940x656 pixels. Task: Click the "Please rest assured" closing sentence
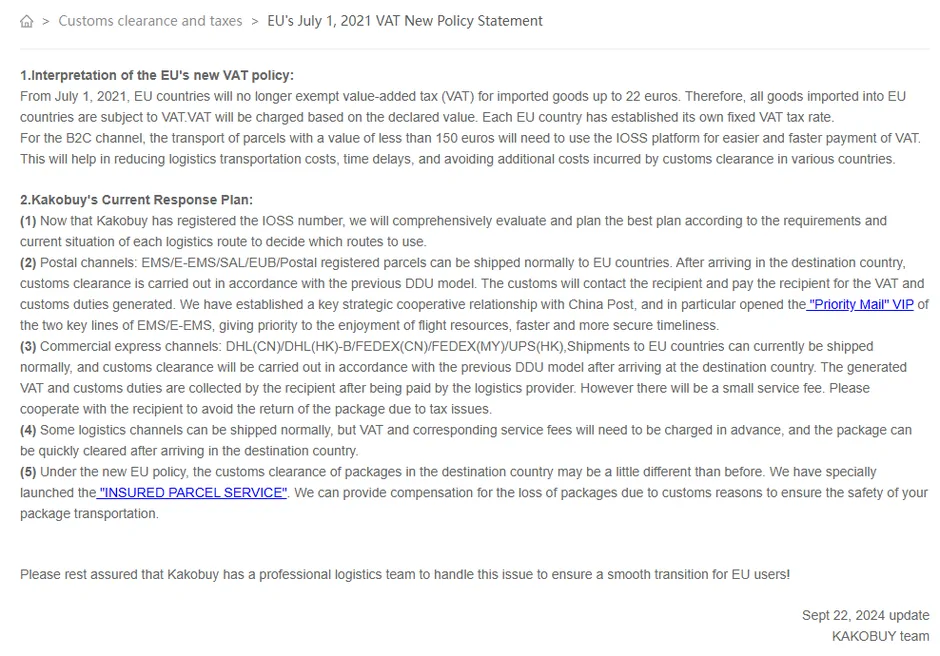[405, 574]
